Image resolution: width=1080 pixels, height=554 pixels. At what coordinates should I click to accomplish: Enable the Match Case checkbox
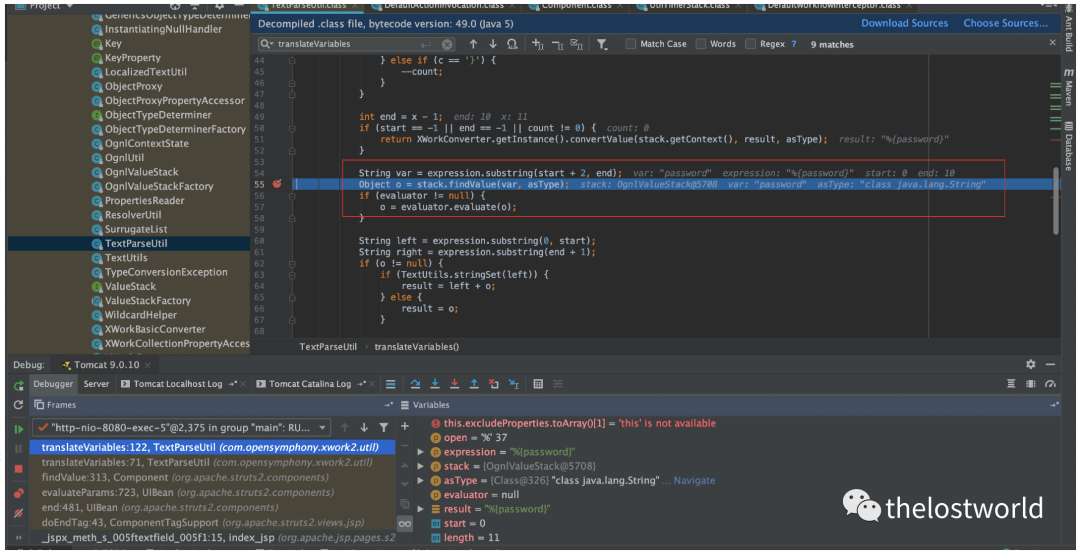coord(631,44)
